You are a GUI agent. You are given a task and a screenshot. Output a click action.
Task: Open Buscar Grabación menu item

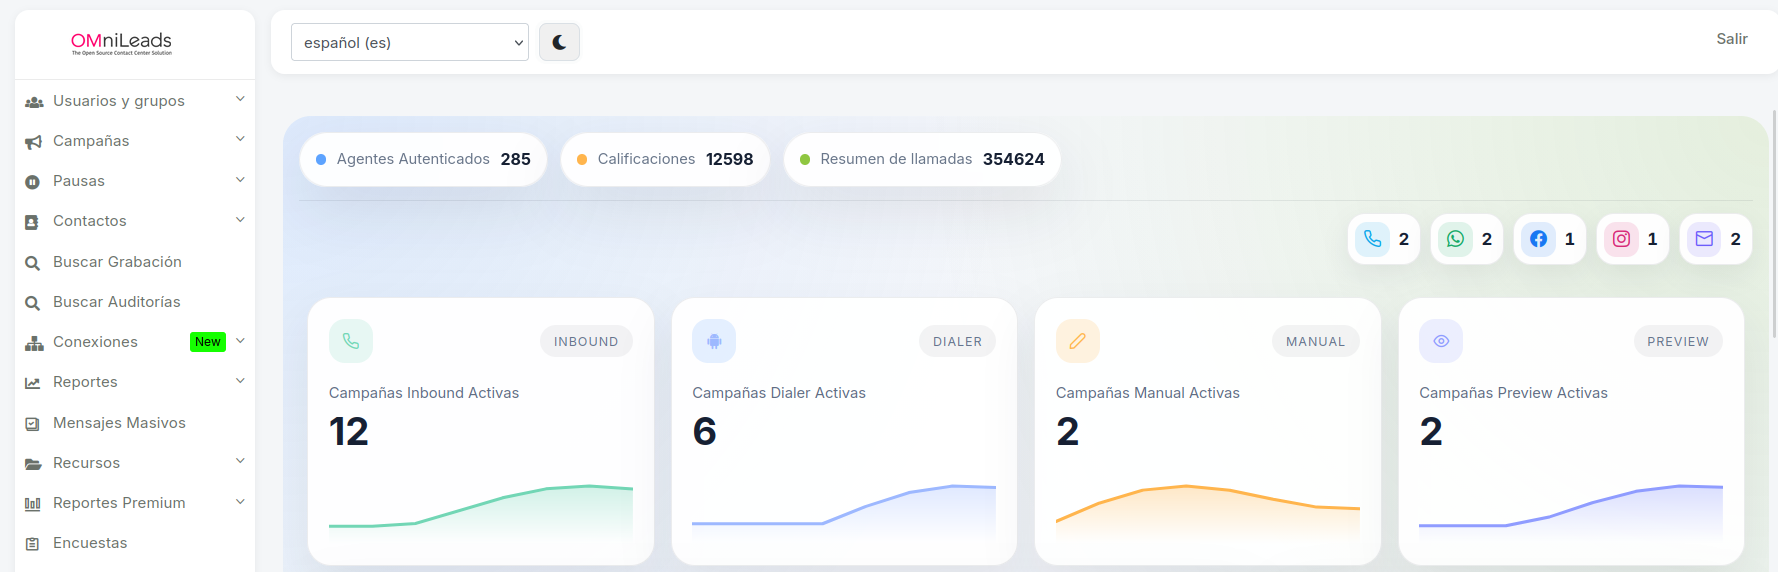point(135,262)
